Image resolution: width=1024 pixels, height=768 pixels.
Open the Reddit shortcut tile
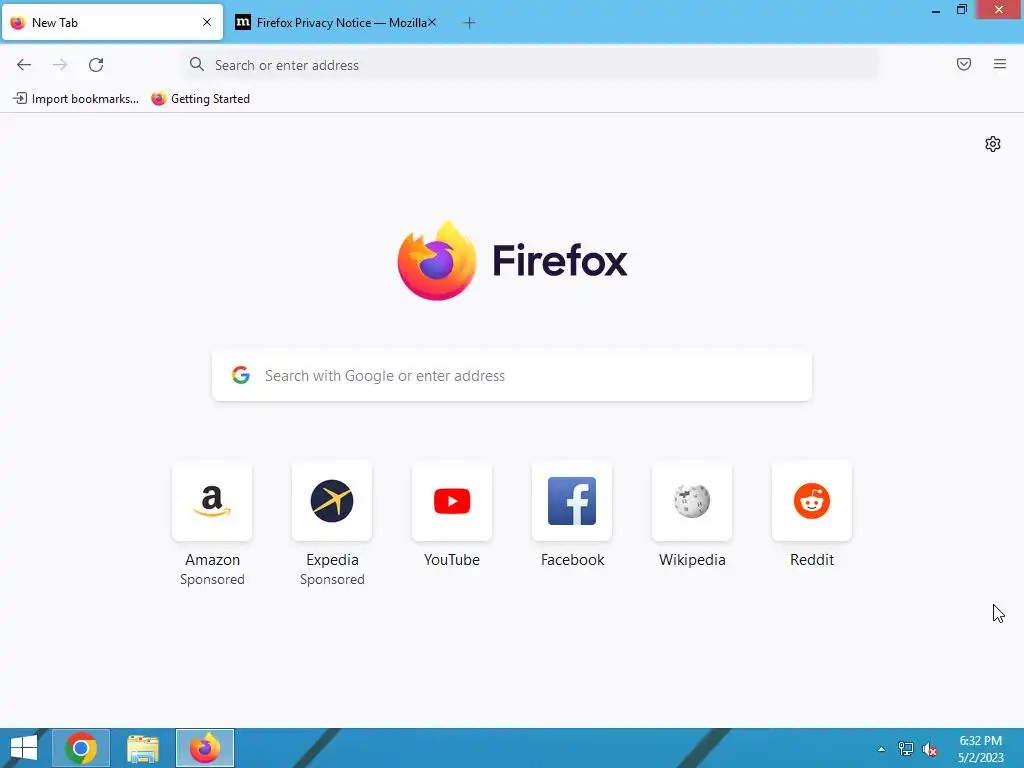coord(812,501)
